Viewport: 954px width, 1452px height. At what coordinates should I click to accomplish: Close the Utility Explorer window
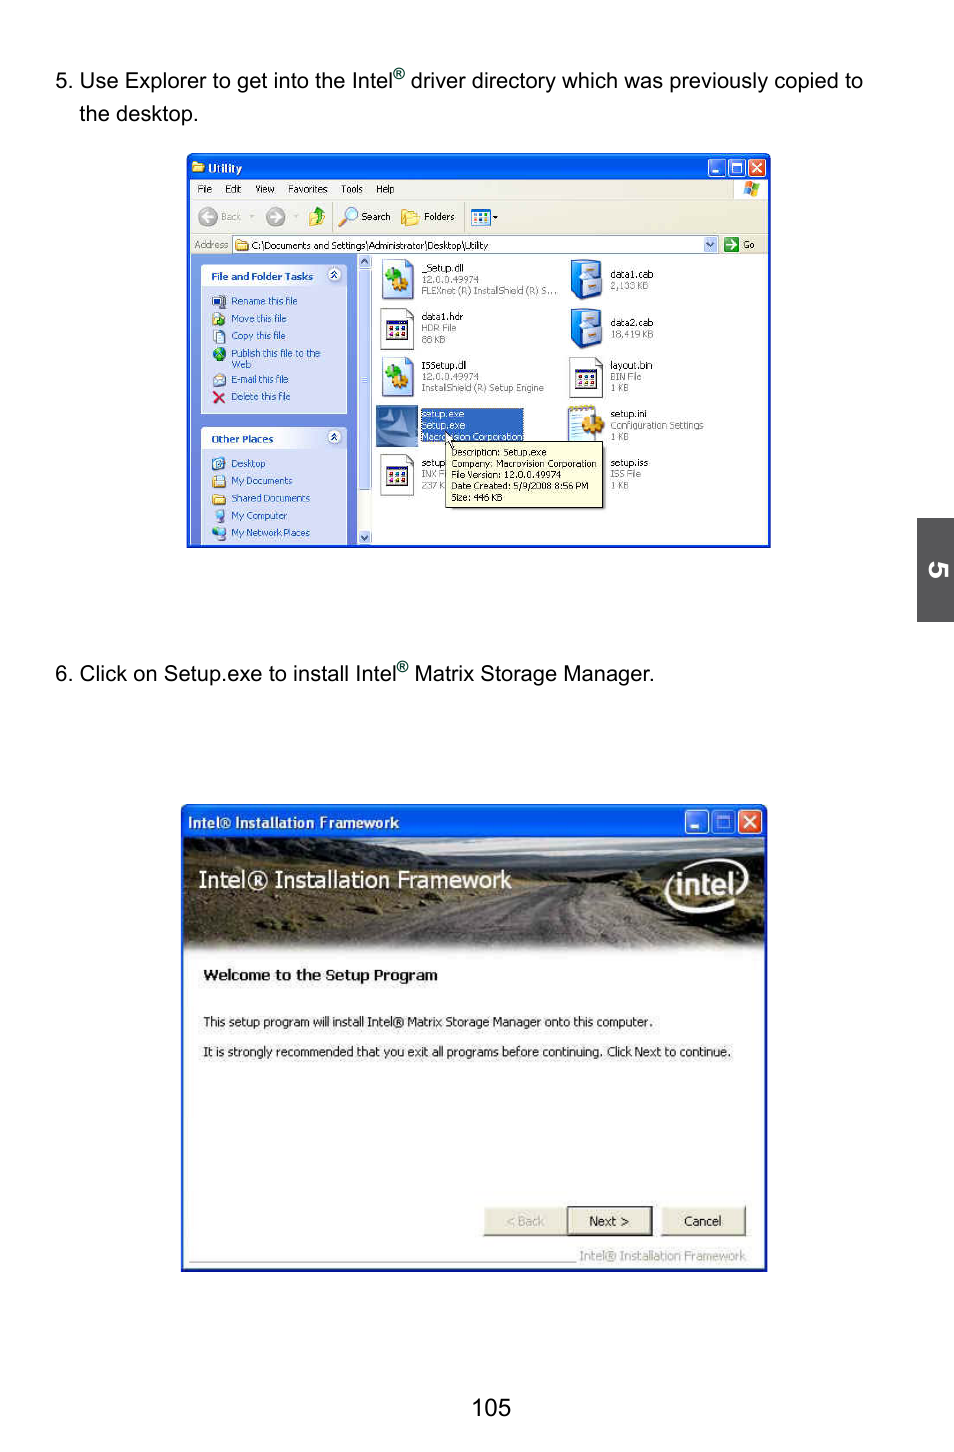click(x=757, y=168)
